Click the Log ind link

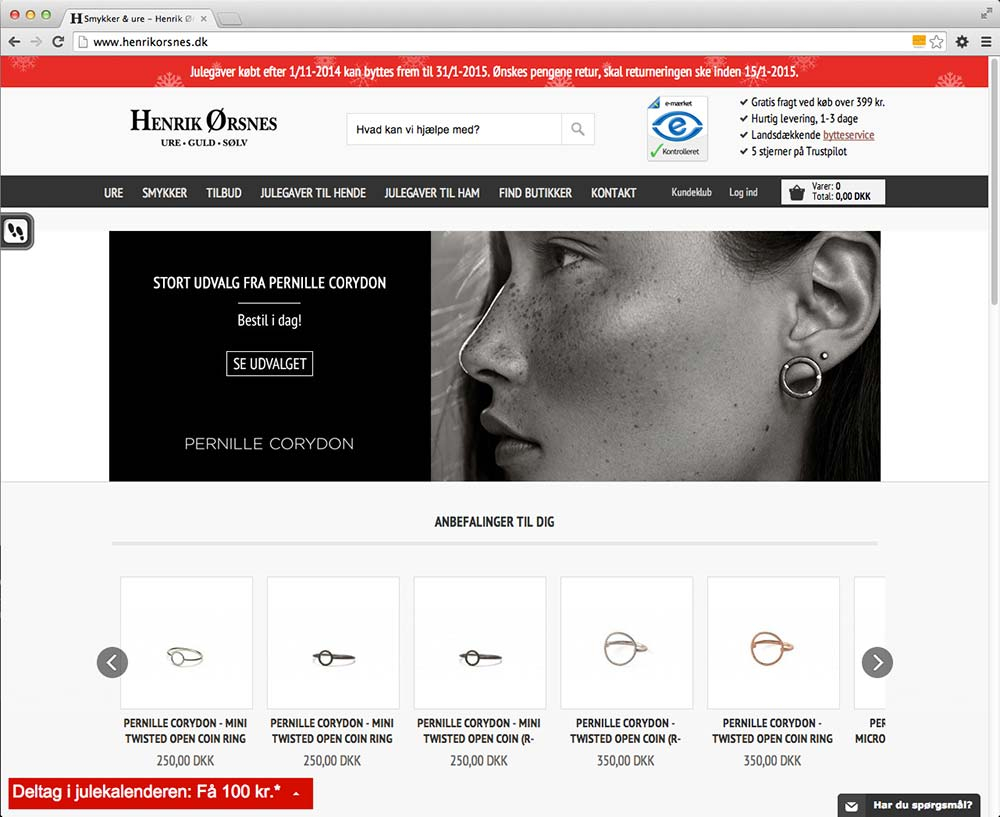pos(743,192)
